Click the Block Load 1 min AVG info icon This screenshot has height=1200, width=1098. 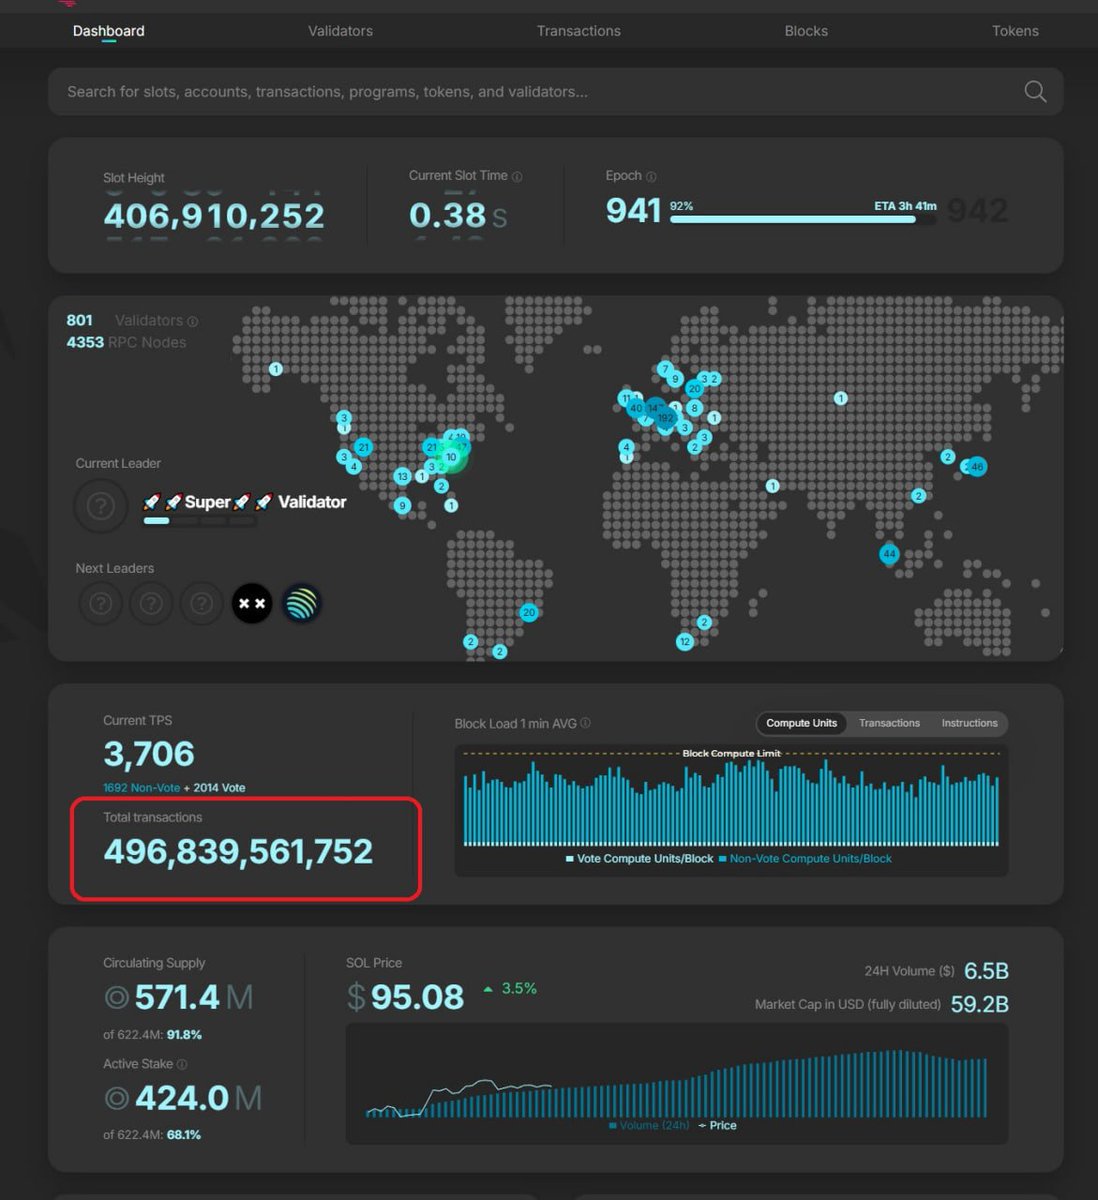[x=586, y=724]
